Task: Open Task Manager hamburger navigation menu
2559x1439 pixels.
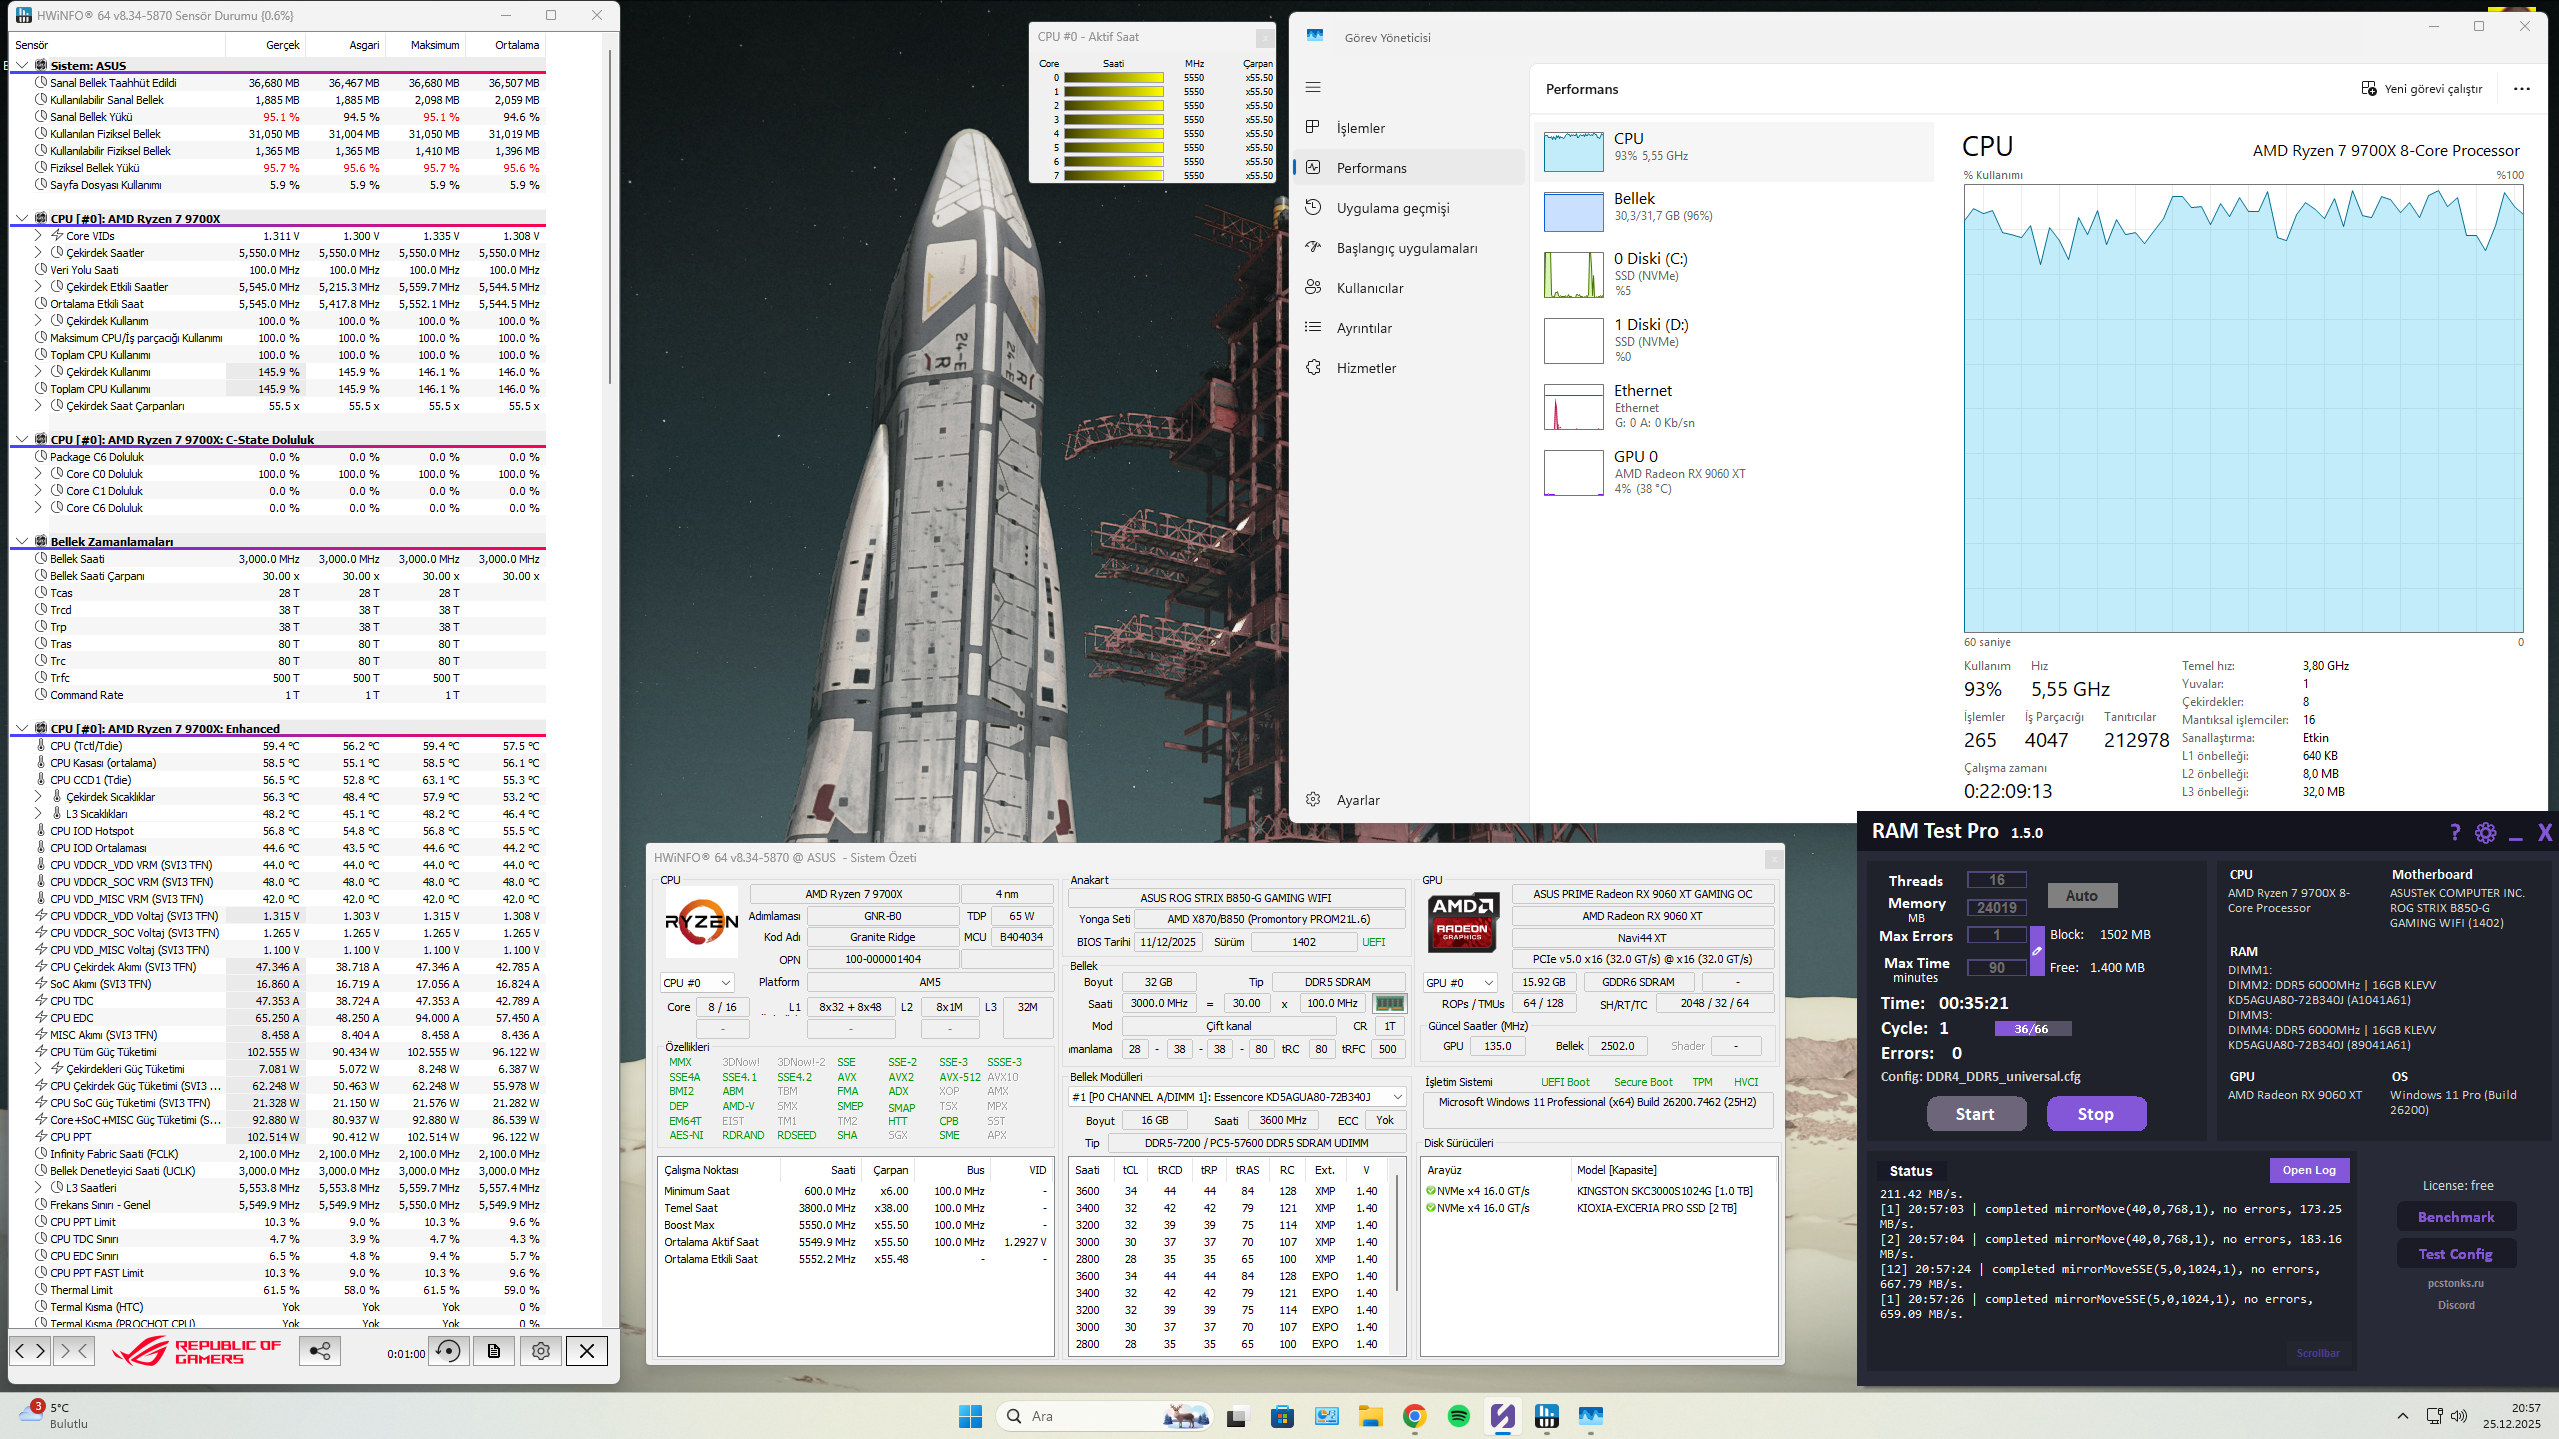Action: pyautogui.click(x=1313, y=87)
